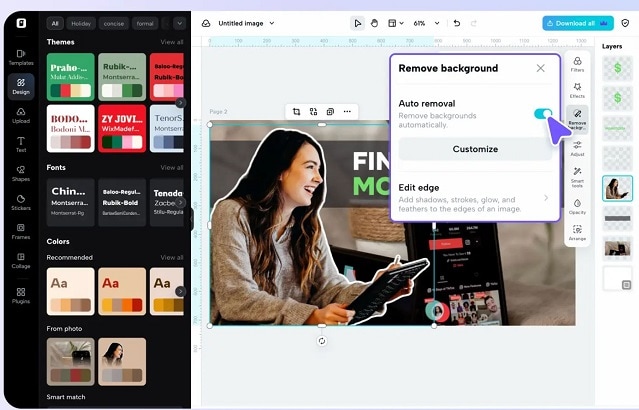639x410 pixels.
Task: Expand the Edit edge options
Action: pyautogui.click(x=546, y=198)
